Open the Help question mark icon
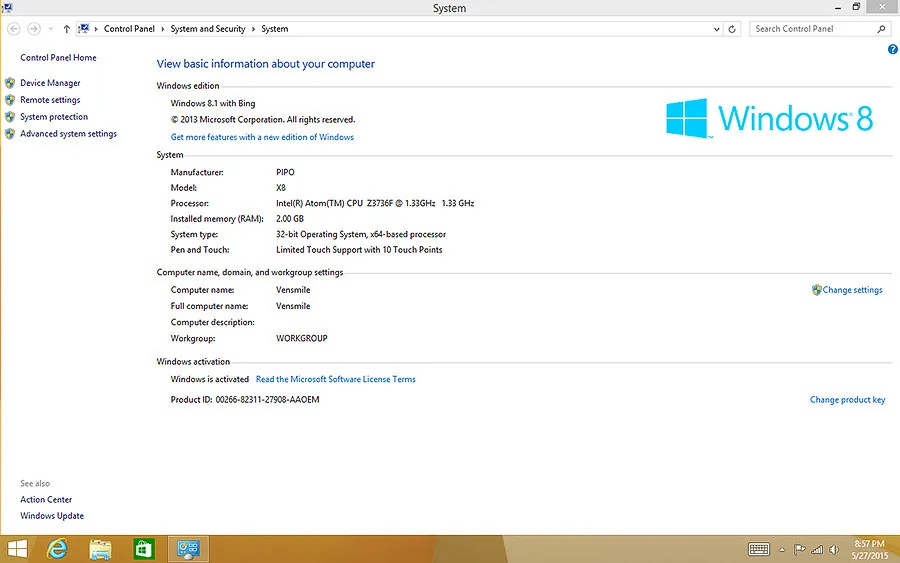Image resolution: width=900 pixels, height=563 pixels. (893, 49)
